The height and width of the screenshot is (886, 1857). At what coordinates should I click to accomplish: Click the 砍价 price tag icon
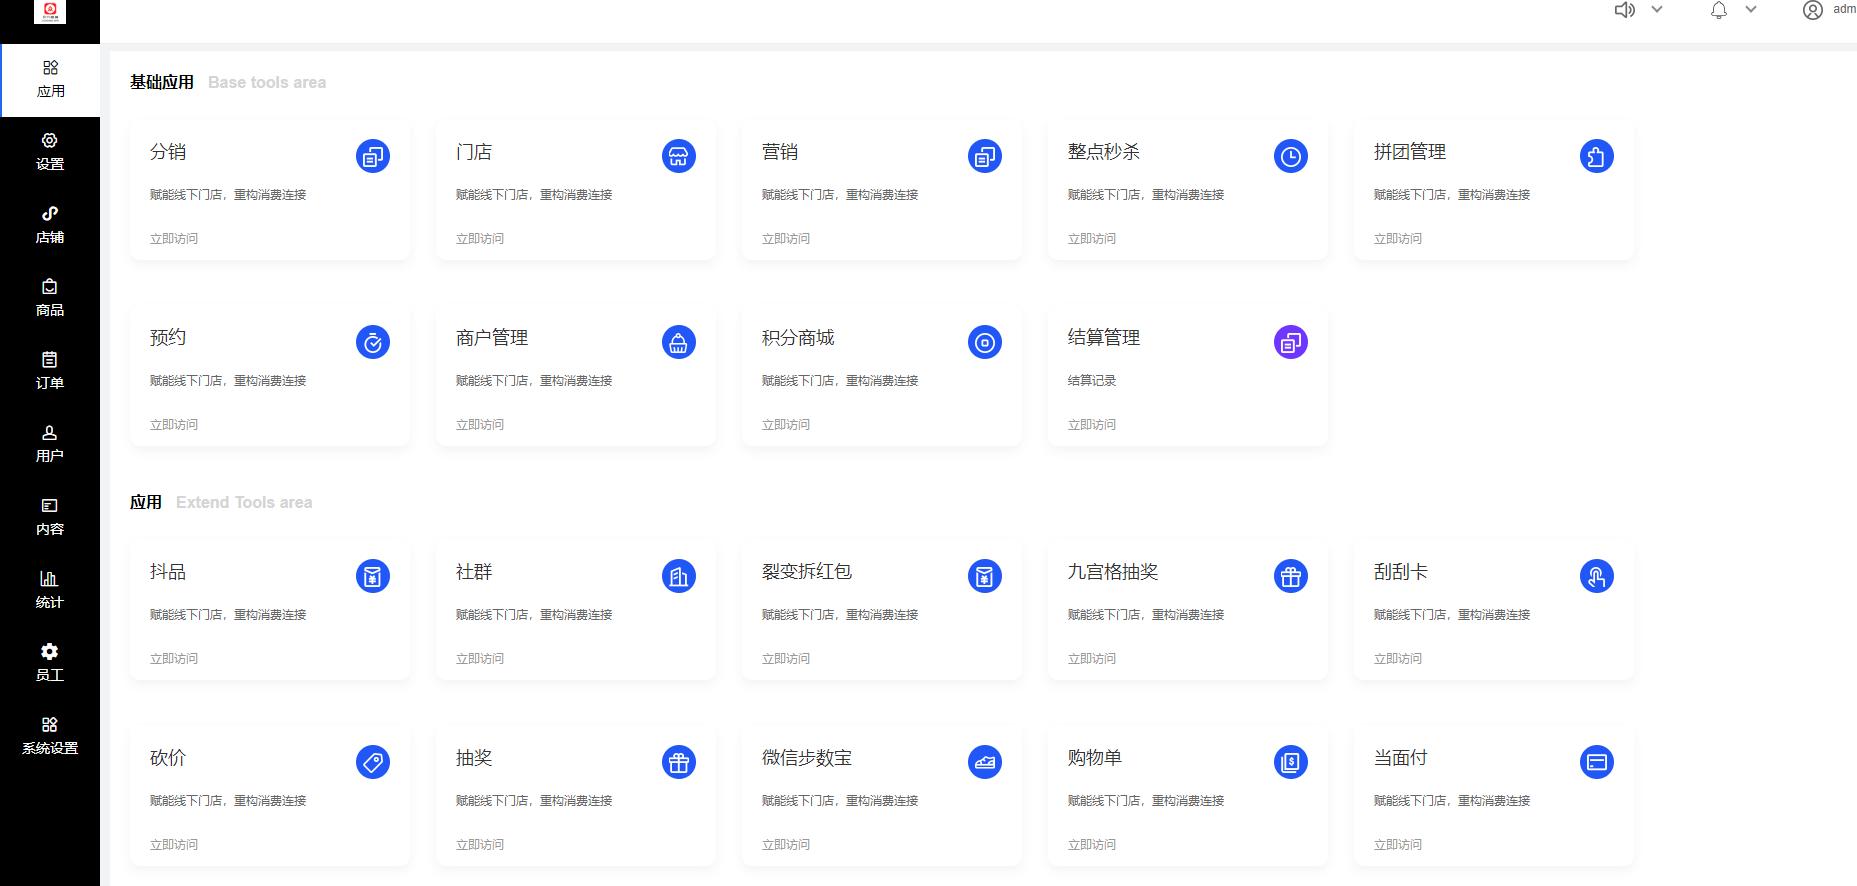(x=373, y=762)
